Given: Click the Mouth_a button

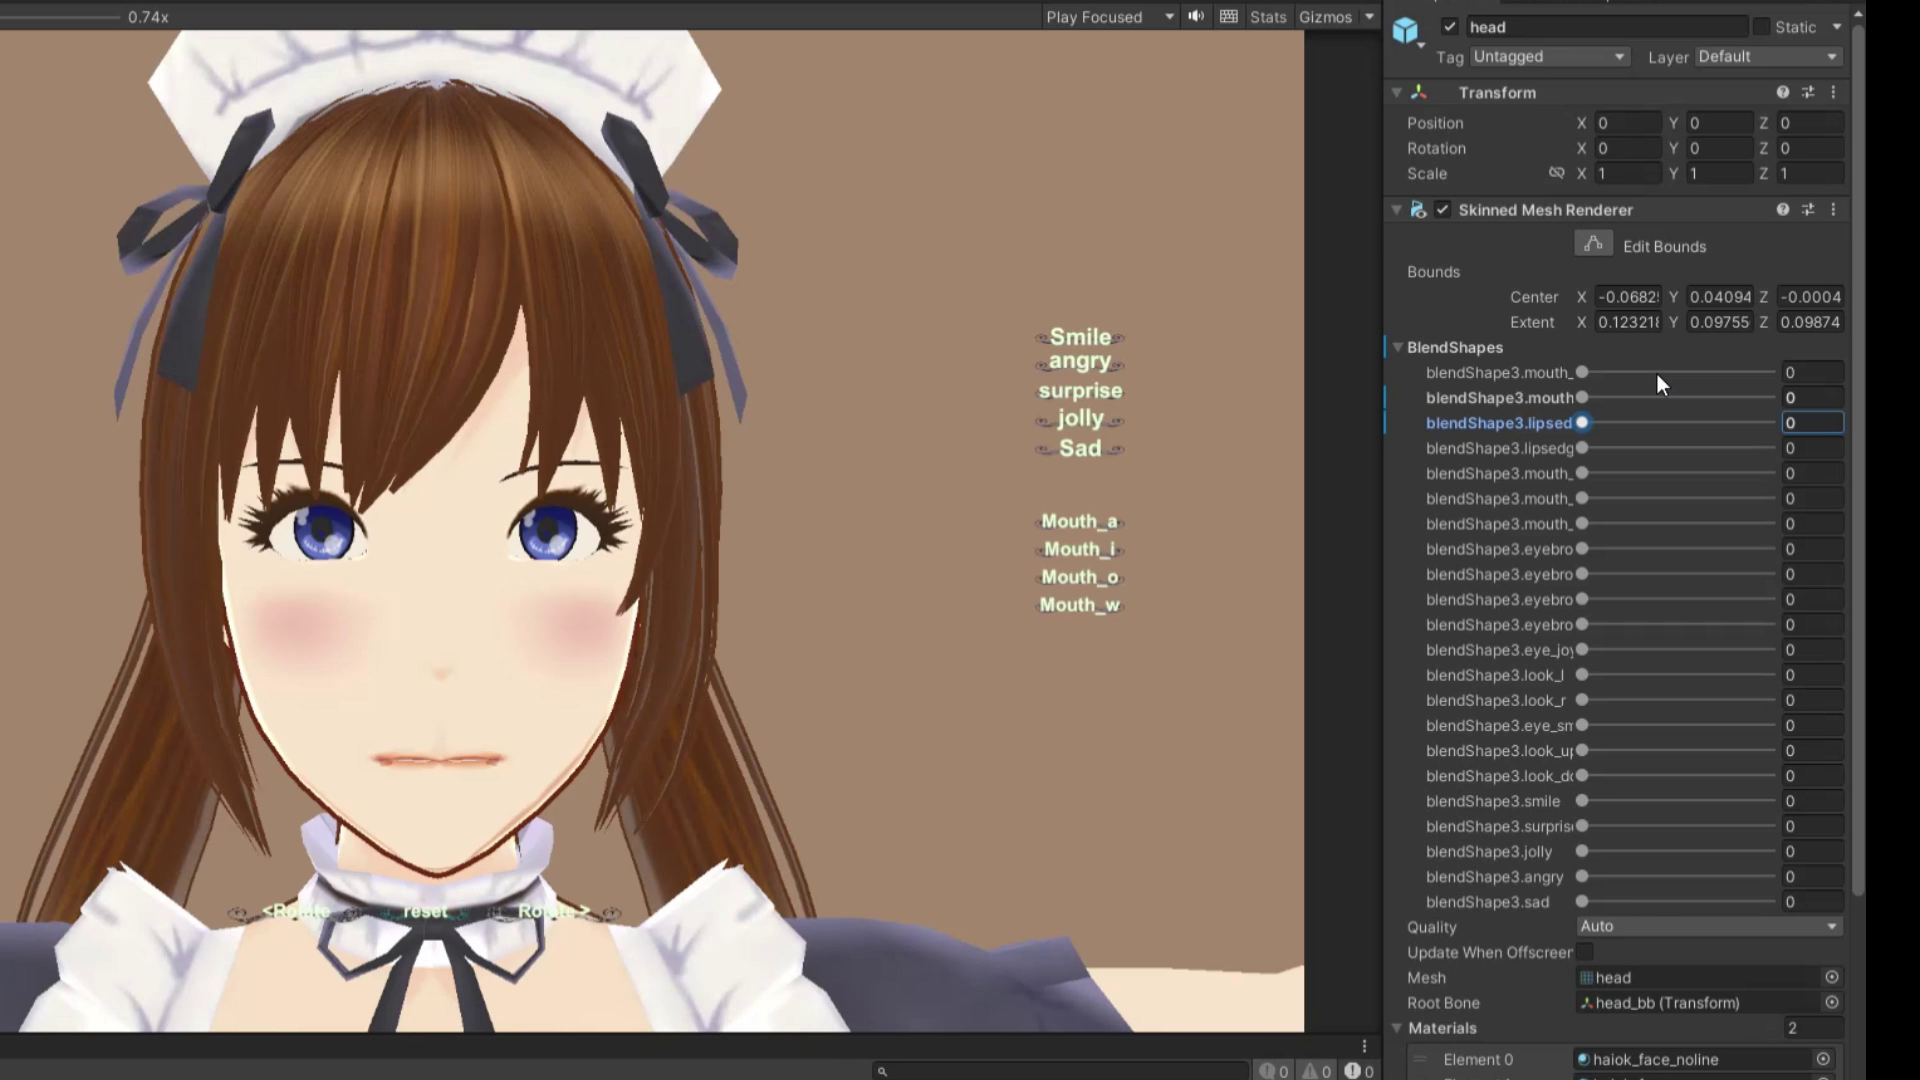Looking at the screenshot, I should [1080, 521].
